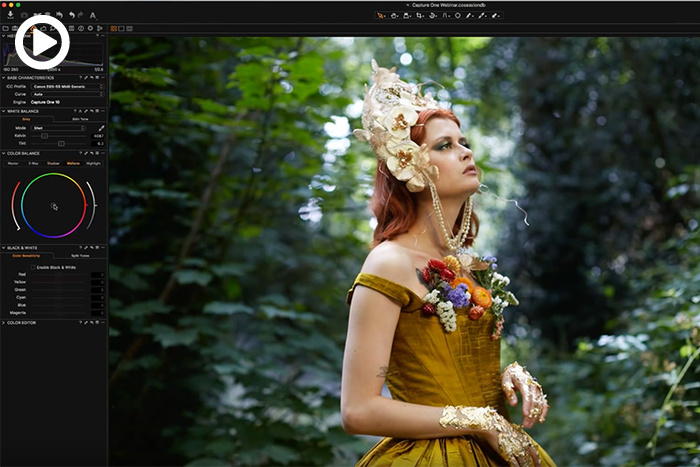
Task: Reset the Color Balance tool using its reset arrow
Action: pyautogui.click(x=92, y=153)
